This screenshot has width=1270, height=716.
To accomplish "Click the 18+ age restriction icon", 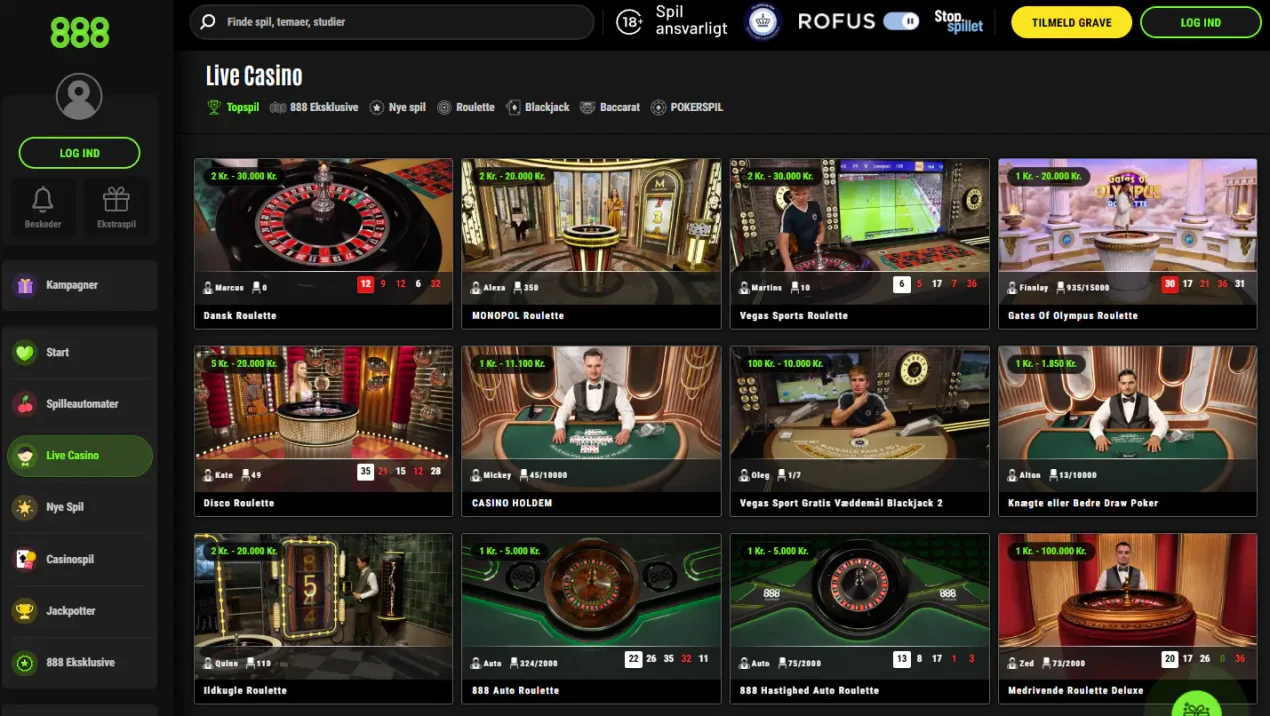I will click(629, 22).
